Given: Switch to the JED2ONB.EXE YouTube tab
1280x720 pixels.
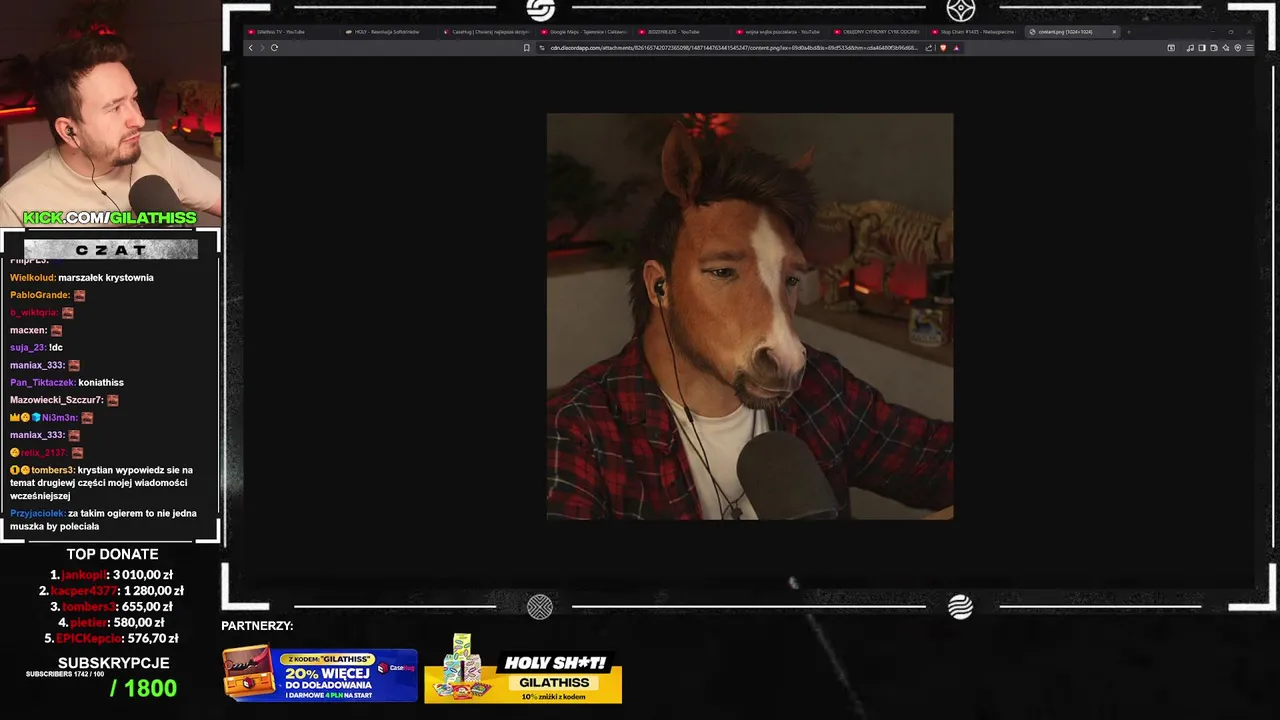Looking at the screenshot, I should (x=683, y=32).
